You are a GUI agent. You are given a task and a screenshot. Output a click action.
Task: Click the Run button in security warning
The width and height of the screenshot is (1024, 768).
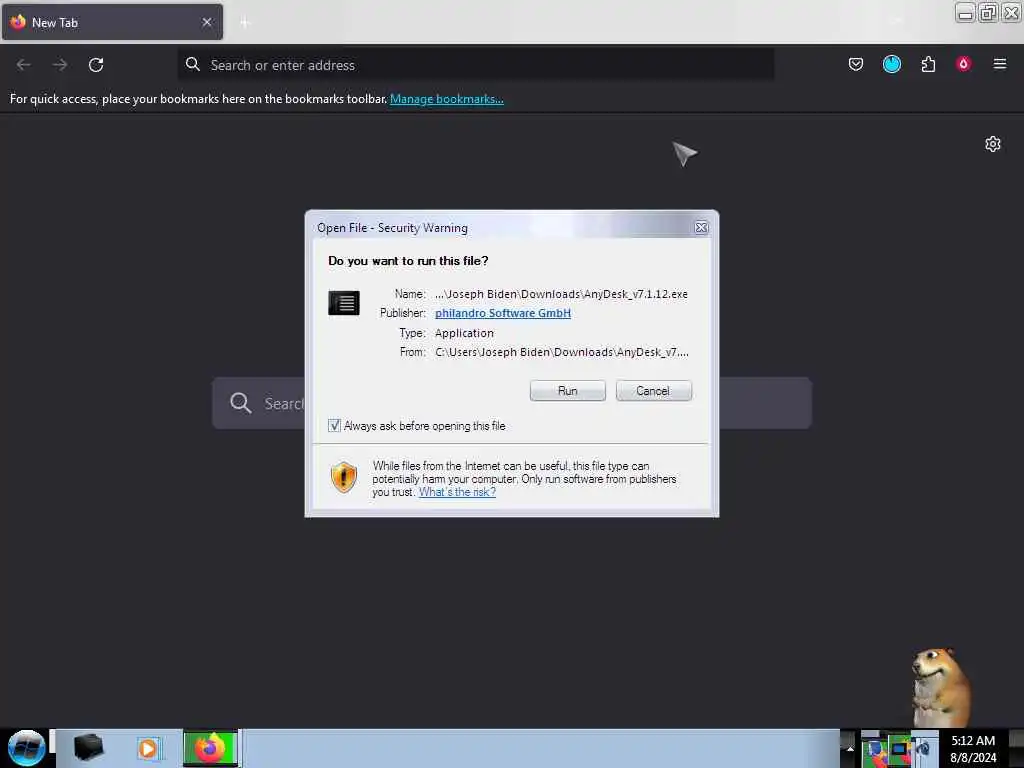567,391
